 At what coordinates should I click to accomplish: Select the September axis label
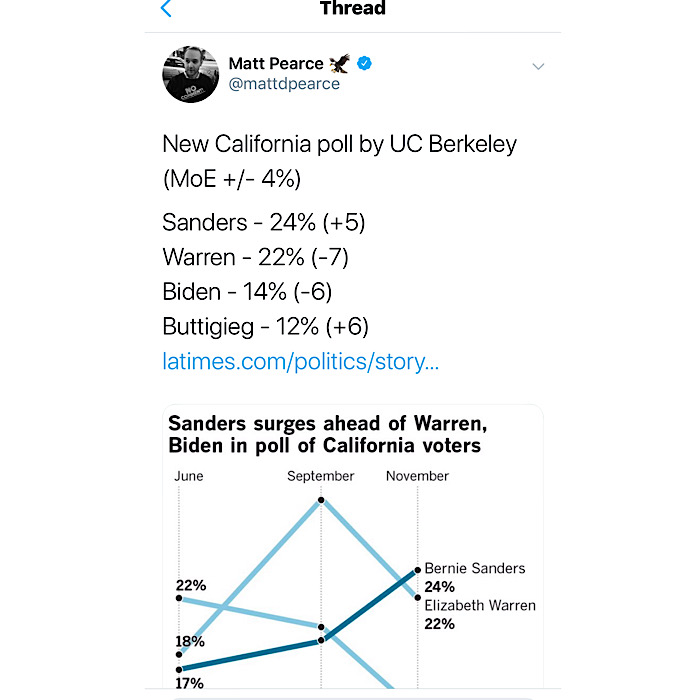tap(321, 476)
